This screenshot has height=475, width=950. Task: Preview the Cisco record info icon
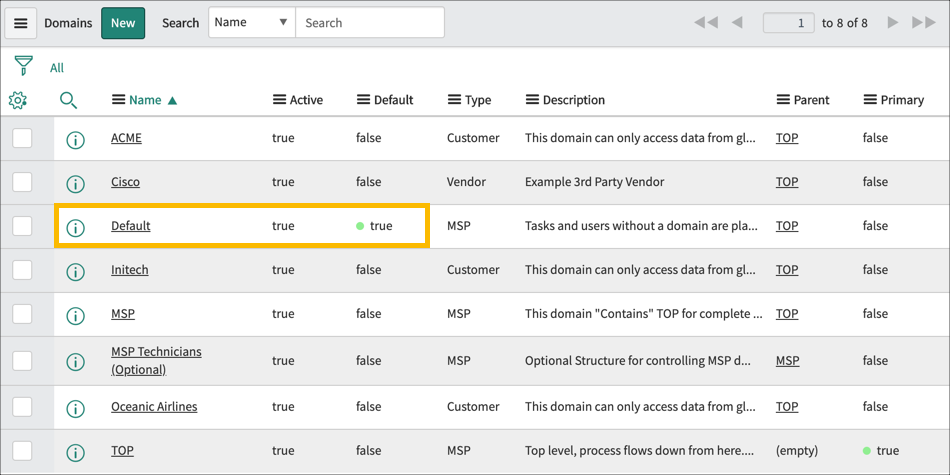75,184
